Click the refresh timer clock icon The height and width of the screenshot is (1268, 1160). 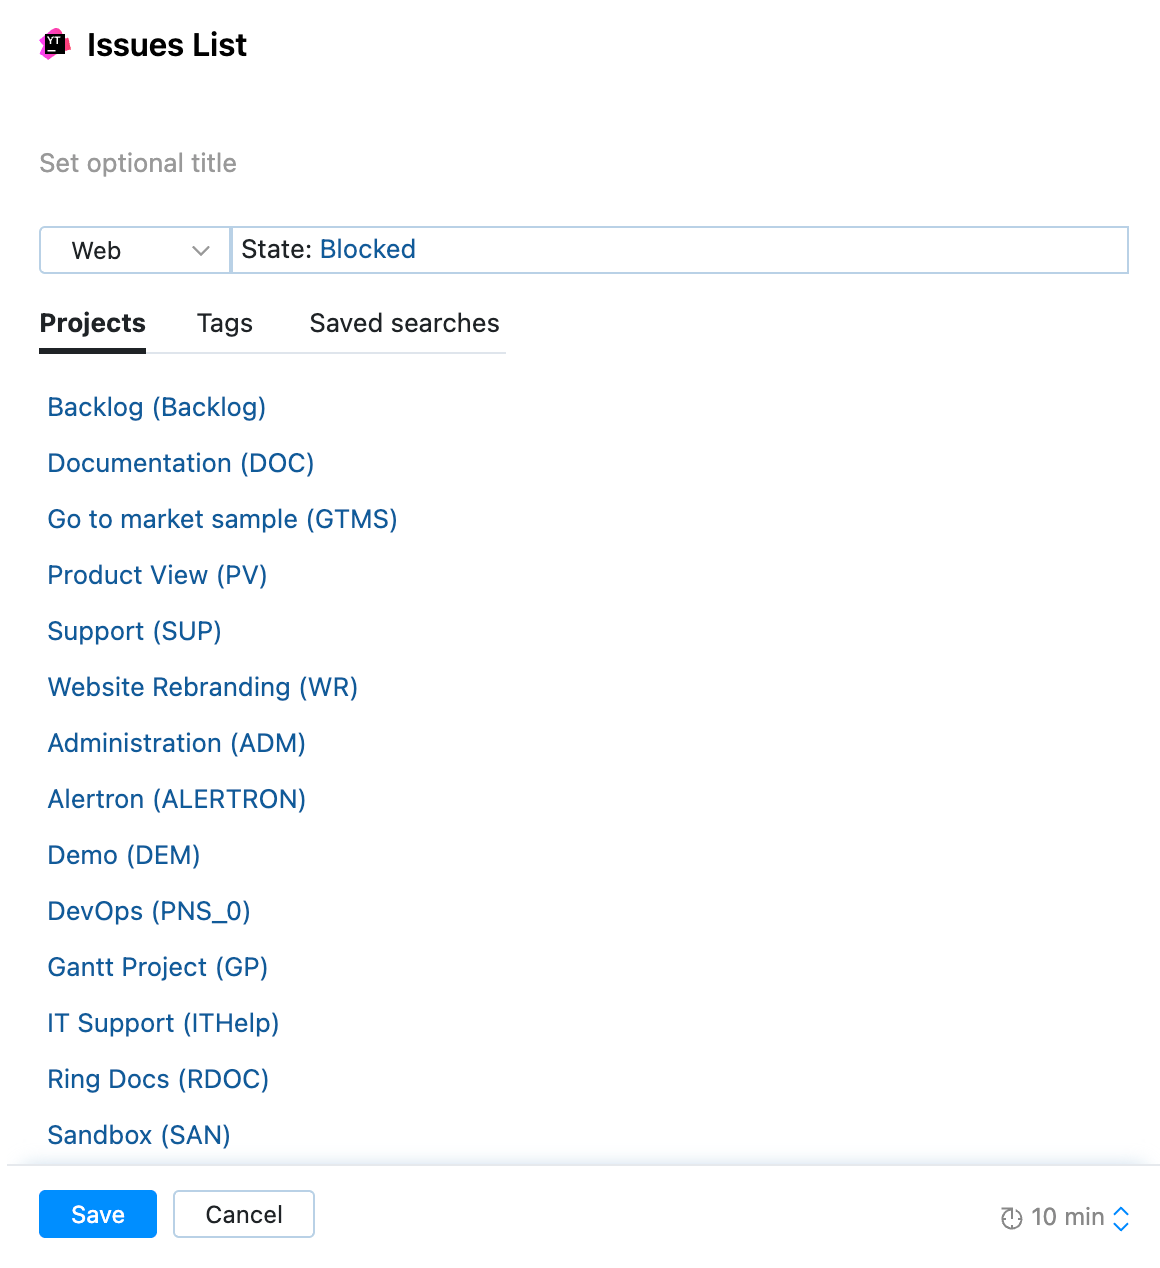click(x=1010, y=1218)
